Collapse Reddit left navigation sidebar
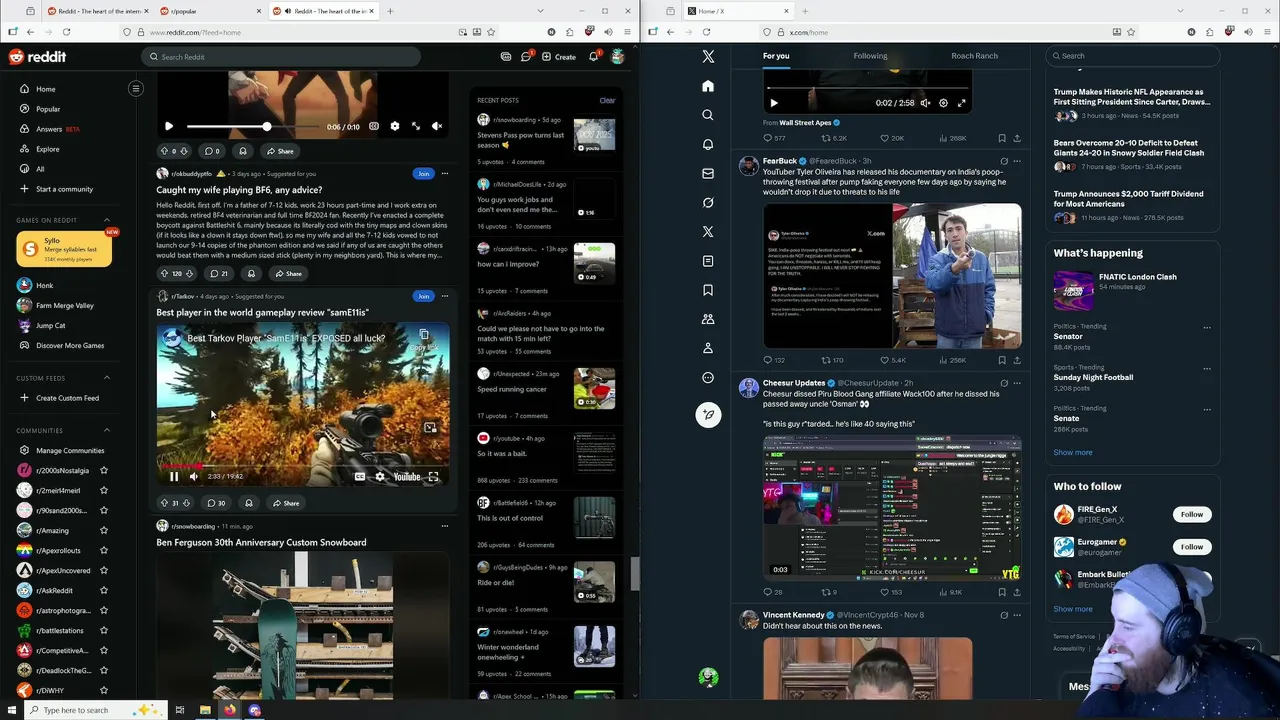 click(x=136, y=88)
